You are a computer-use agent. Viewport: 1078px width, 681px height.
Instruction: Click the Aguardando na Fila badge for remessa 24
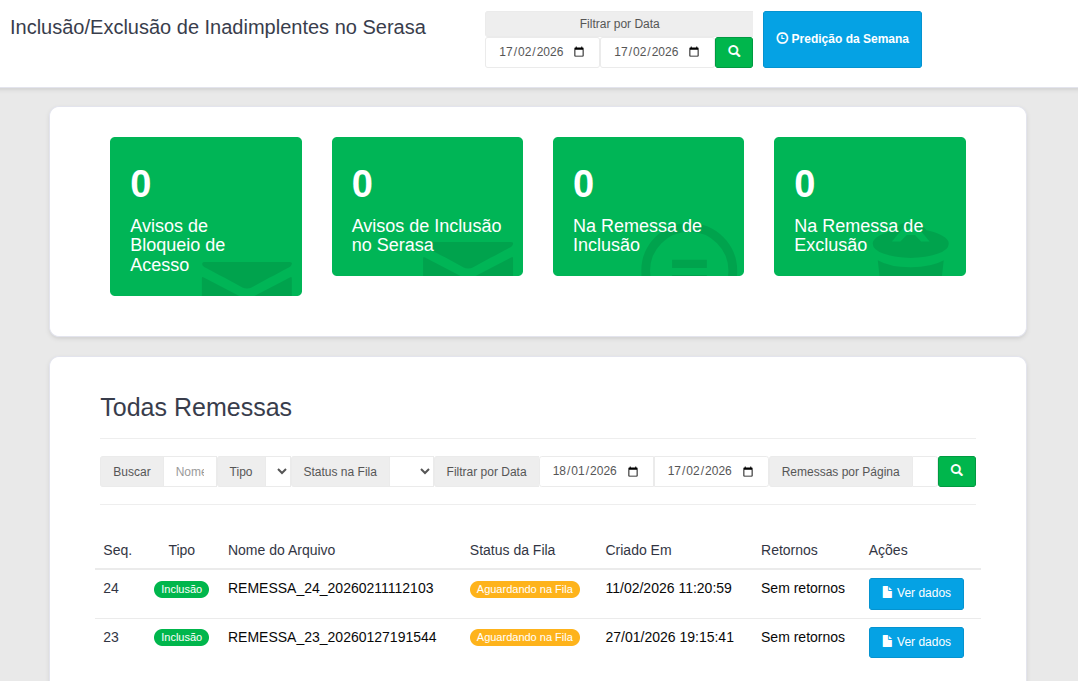(525, 589)
